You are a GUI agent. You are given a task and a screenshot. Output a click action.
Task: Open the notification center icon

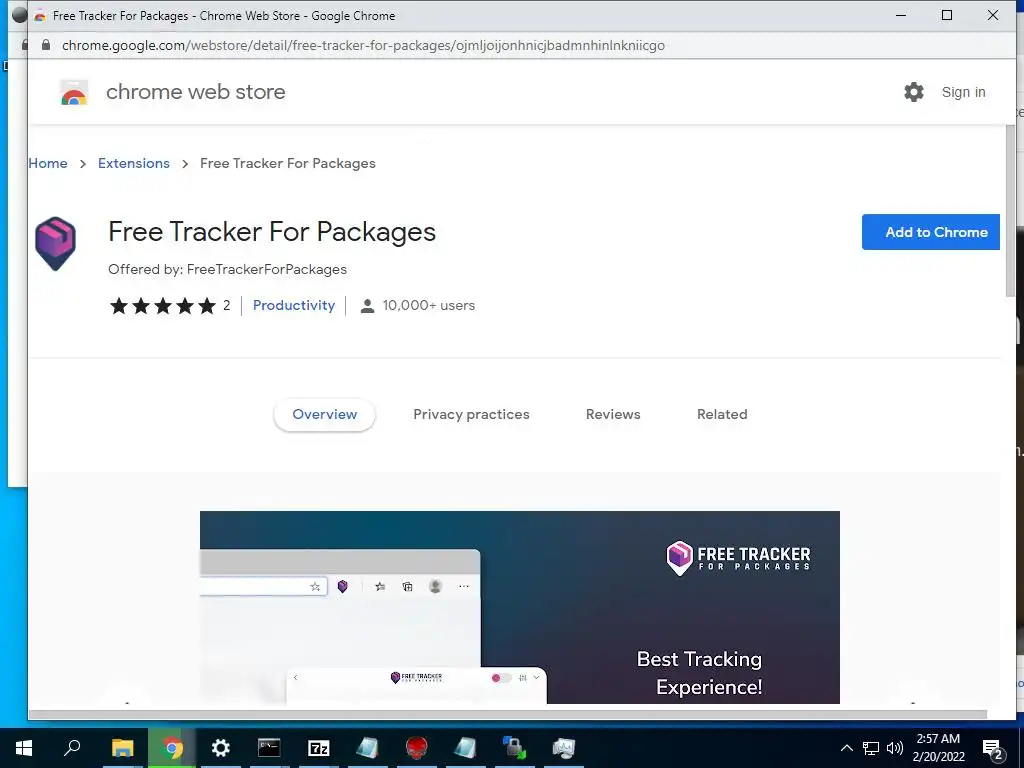click(993, 749)
